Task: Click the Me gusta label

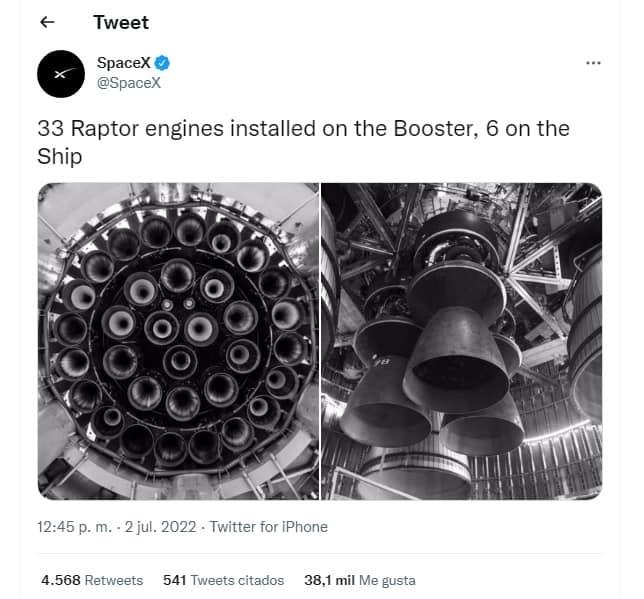Action: tap(387, 580)
